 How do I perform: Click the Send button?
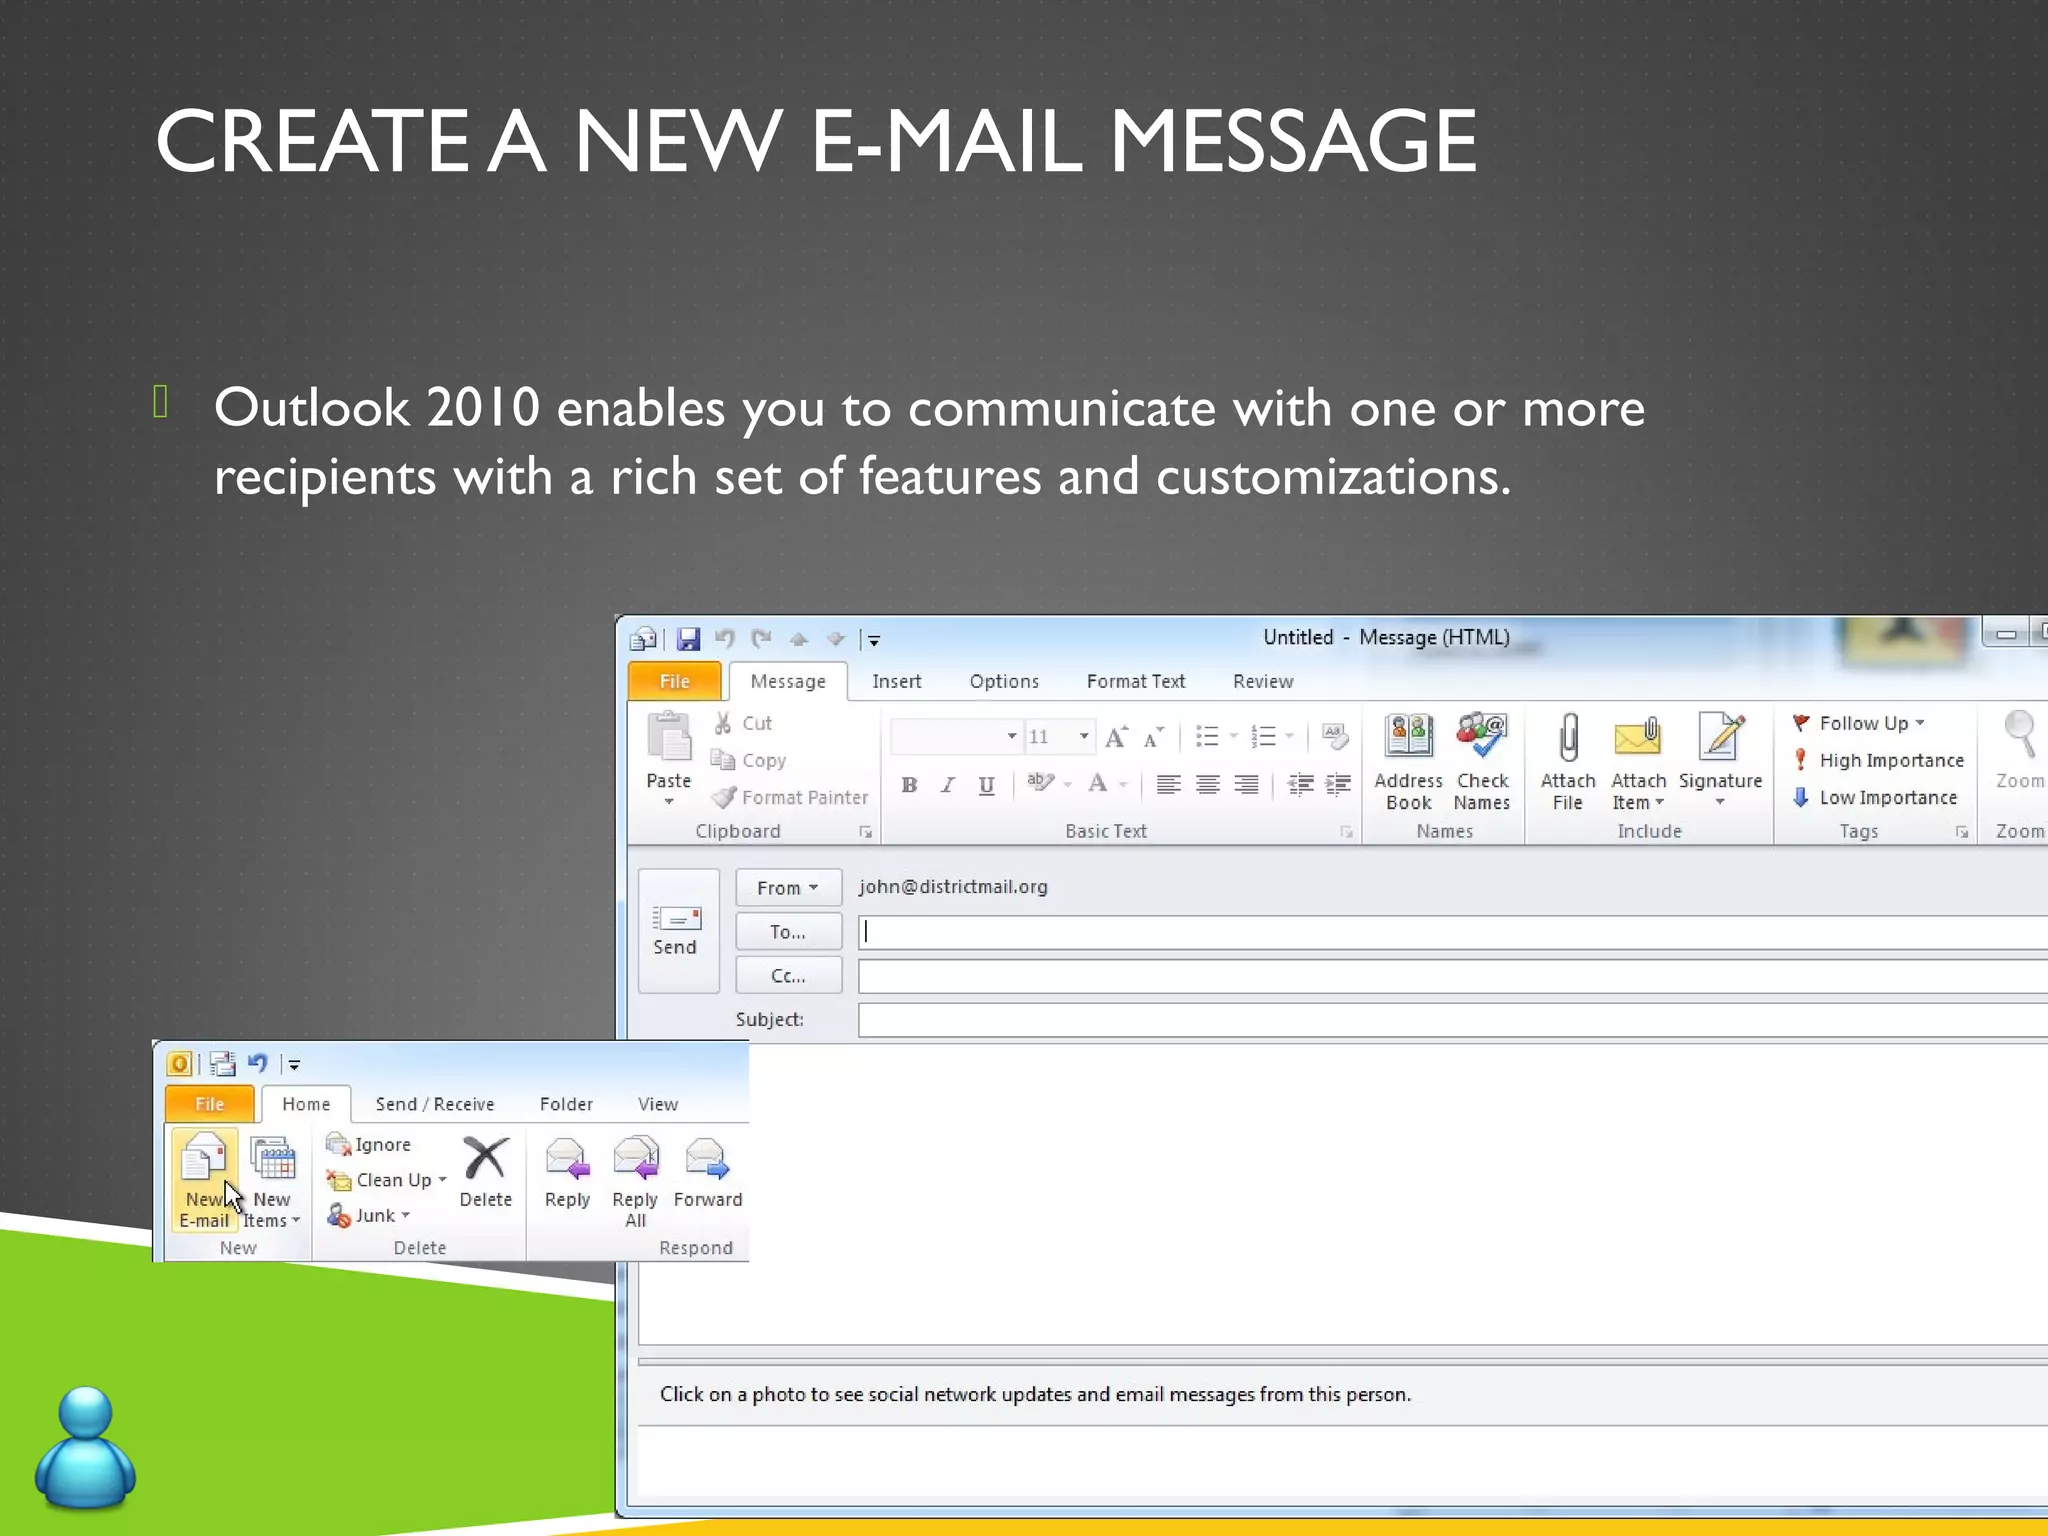(678, 930)
